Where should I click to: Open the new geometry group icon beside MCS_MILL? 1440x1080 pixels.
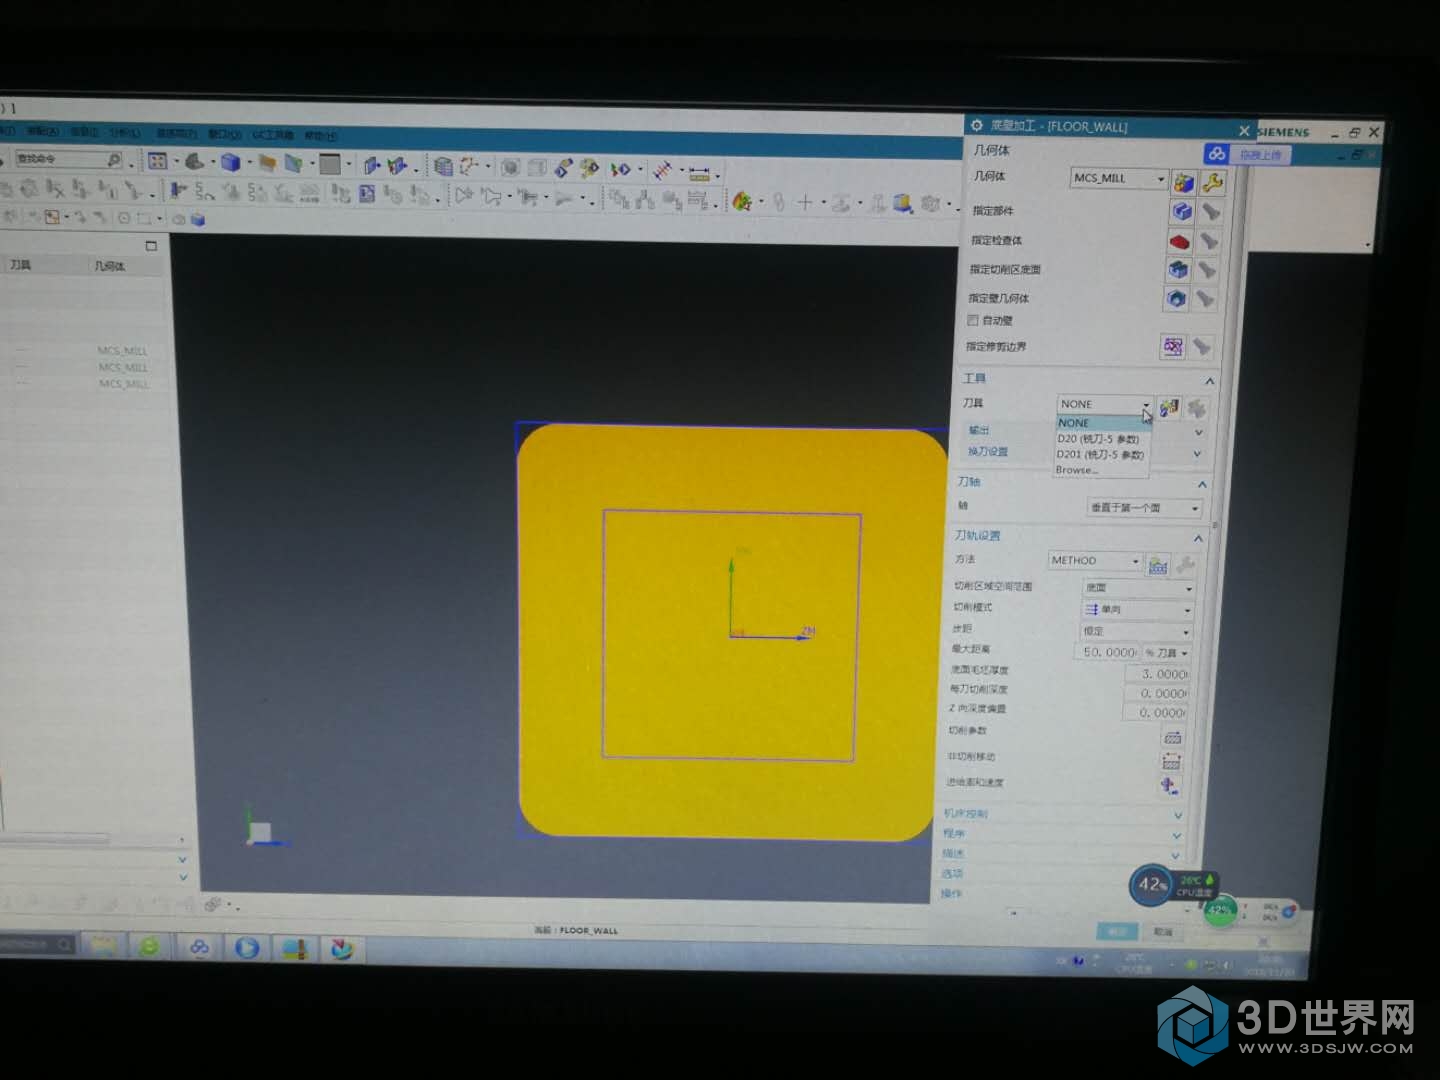click(1184, 182)
